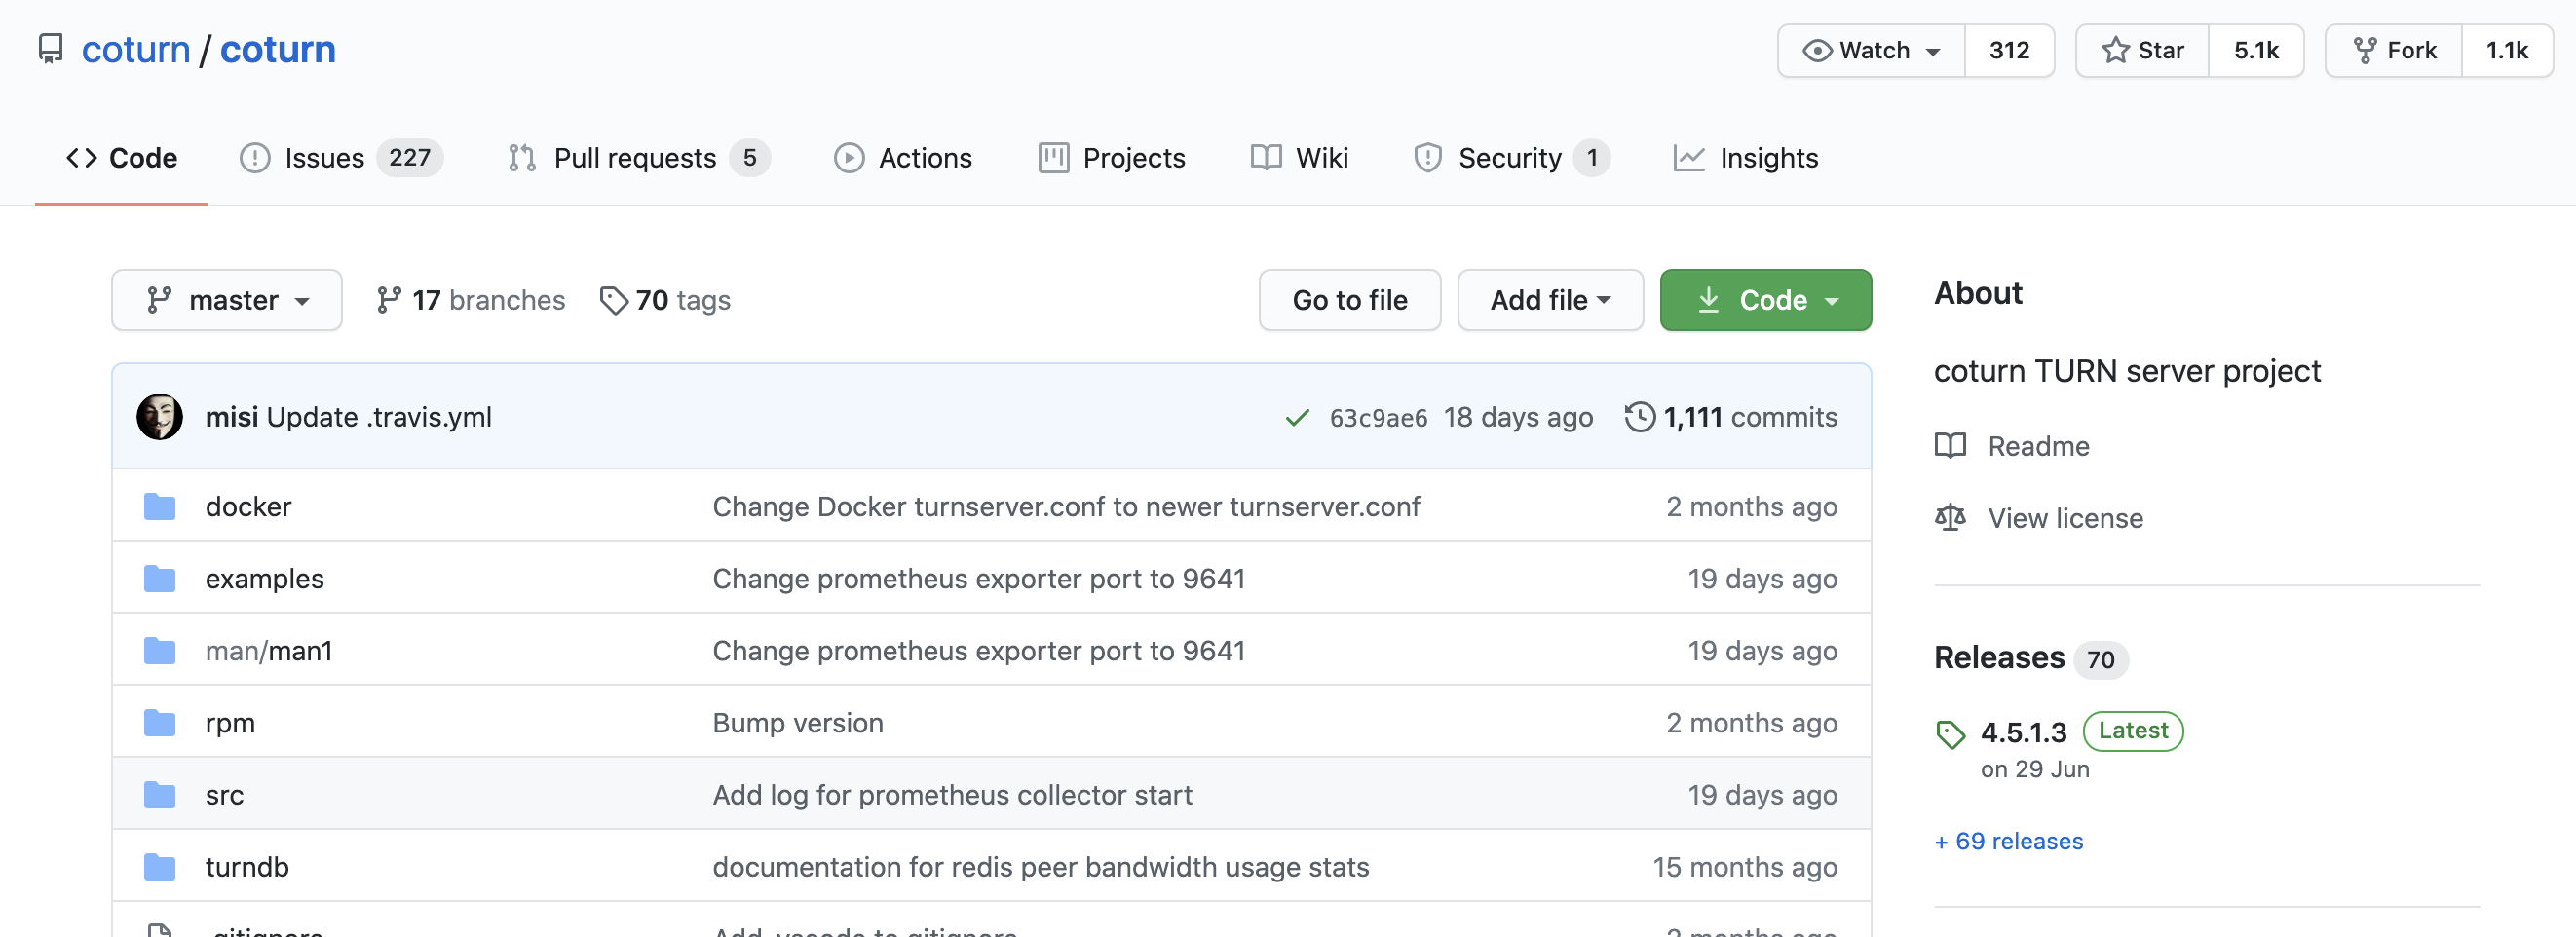
Task: Open the src folder
Action: (x=225, y=795)
